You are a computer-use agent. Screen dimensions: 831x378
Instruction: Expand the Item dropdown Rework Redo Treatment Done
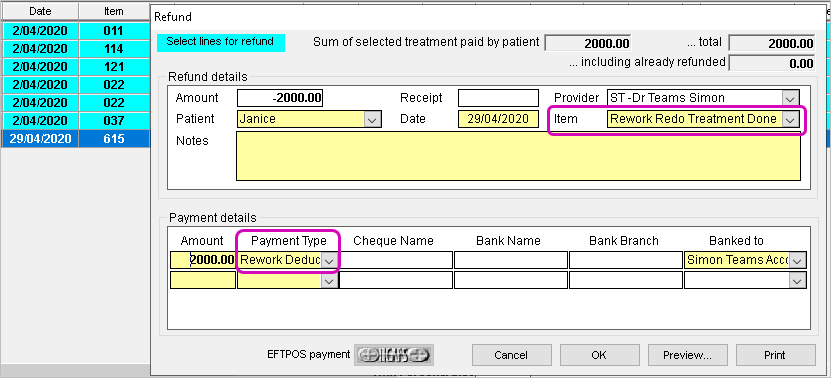pos(790,119)
